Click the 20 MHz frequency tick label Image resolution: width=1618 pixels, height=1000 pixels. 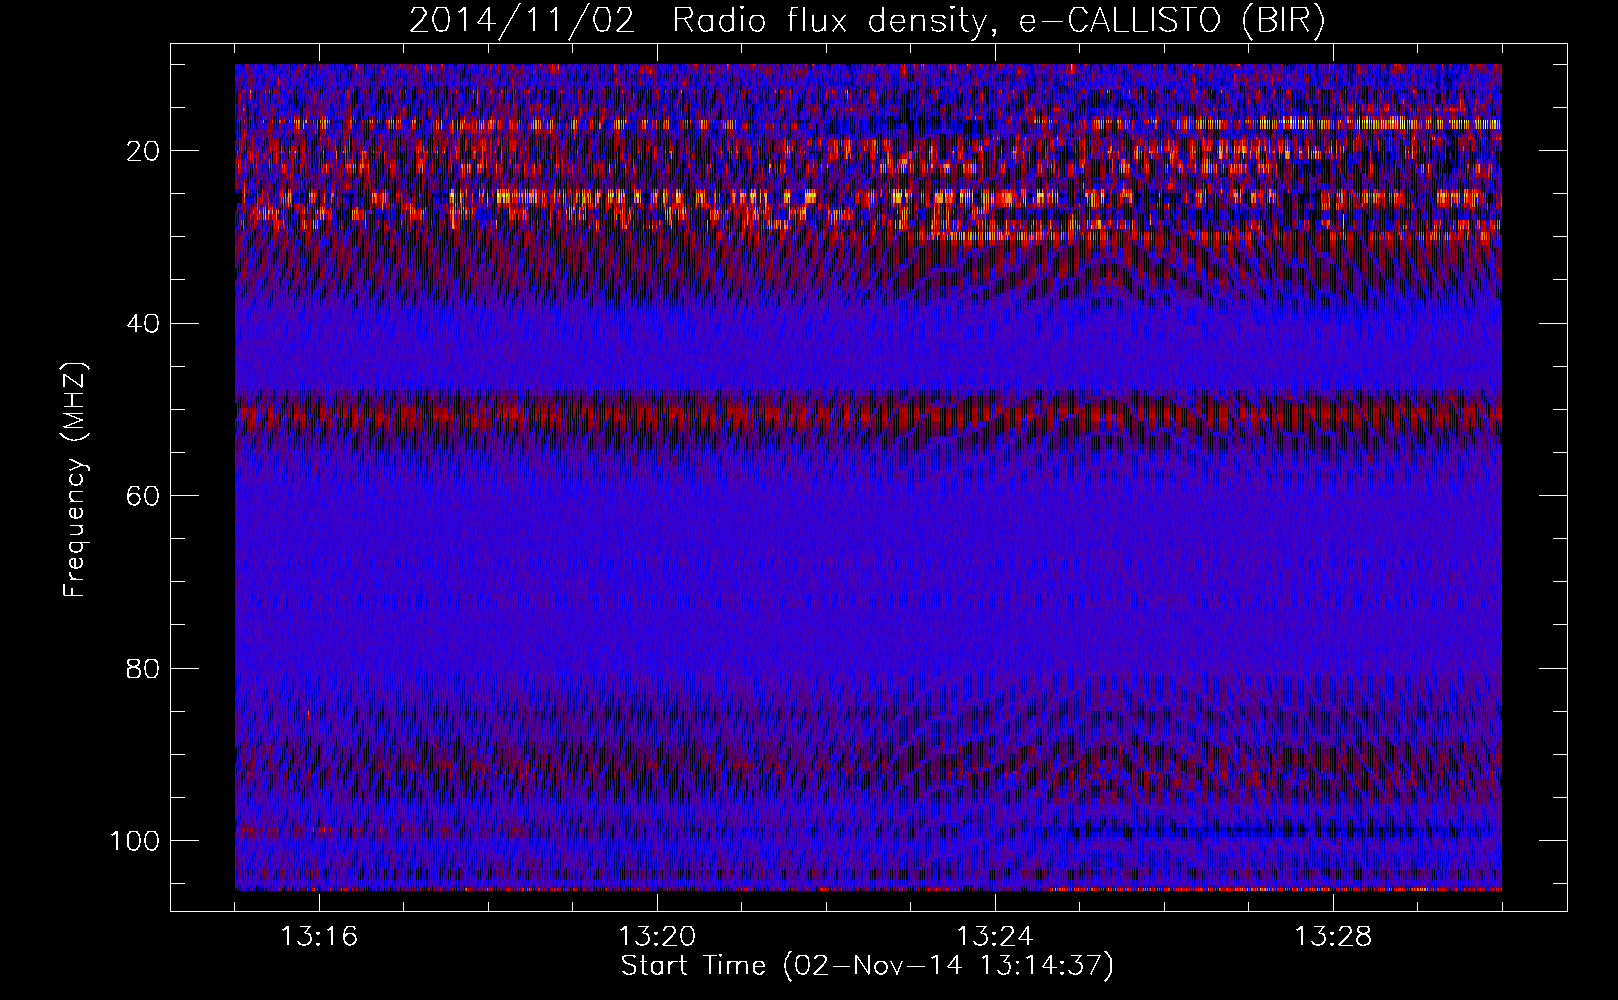pos(143,151)
